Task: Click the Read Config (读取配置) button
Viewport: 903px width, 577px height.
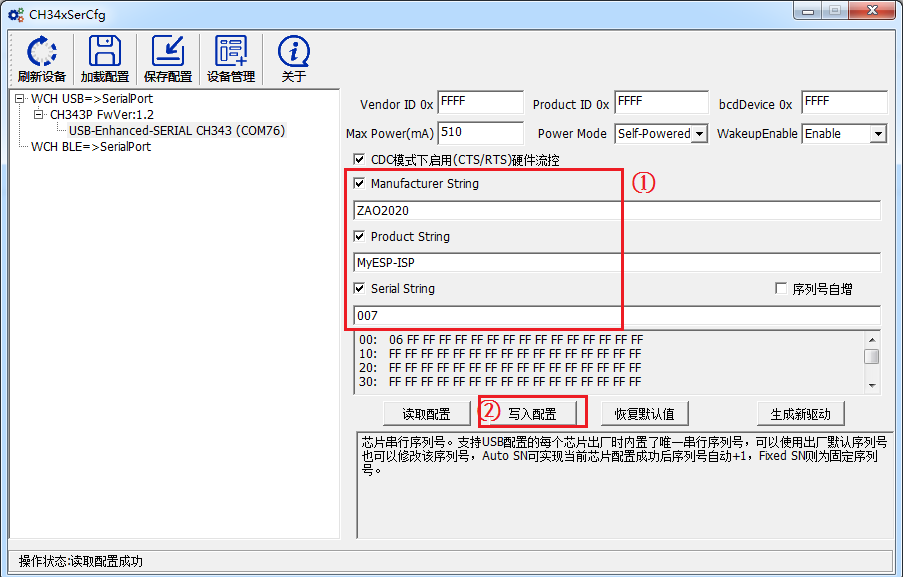Action: click(426, 414)
